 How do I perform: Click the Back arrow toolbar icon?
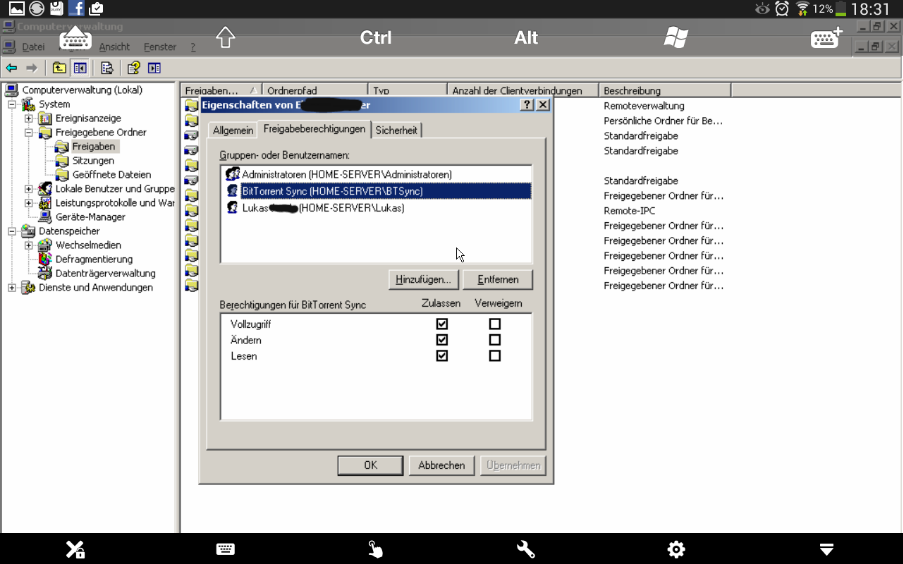tap(12, 68)
